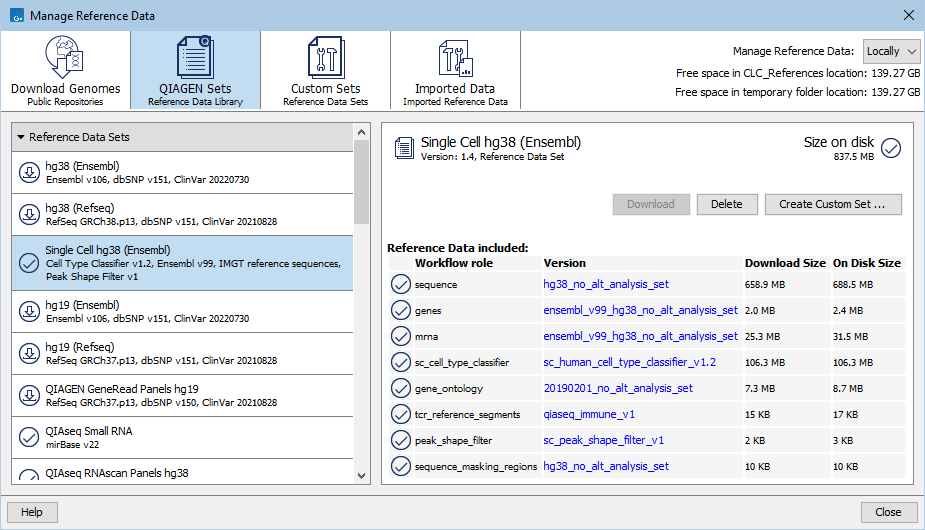Click the download icon next to hg38 (Ensembl)
The image size is (925, 530).
point(29,172)
